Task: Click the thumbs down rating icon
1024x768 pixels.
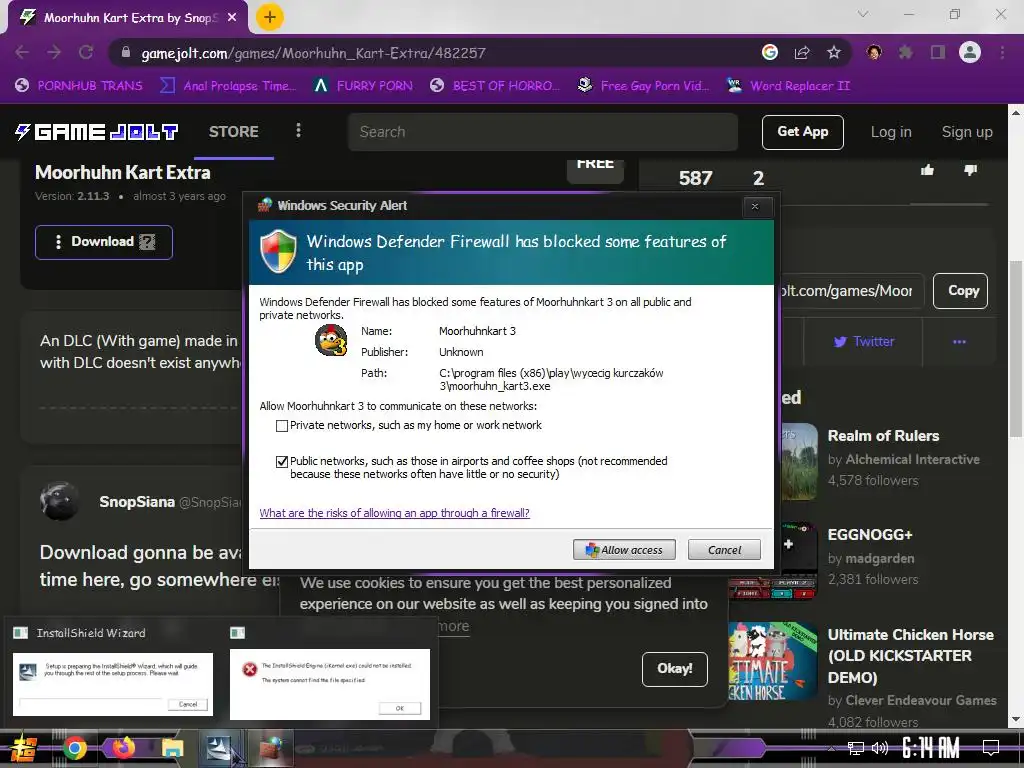Action: click(970, 170)
